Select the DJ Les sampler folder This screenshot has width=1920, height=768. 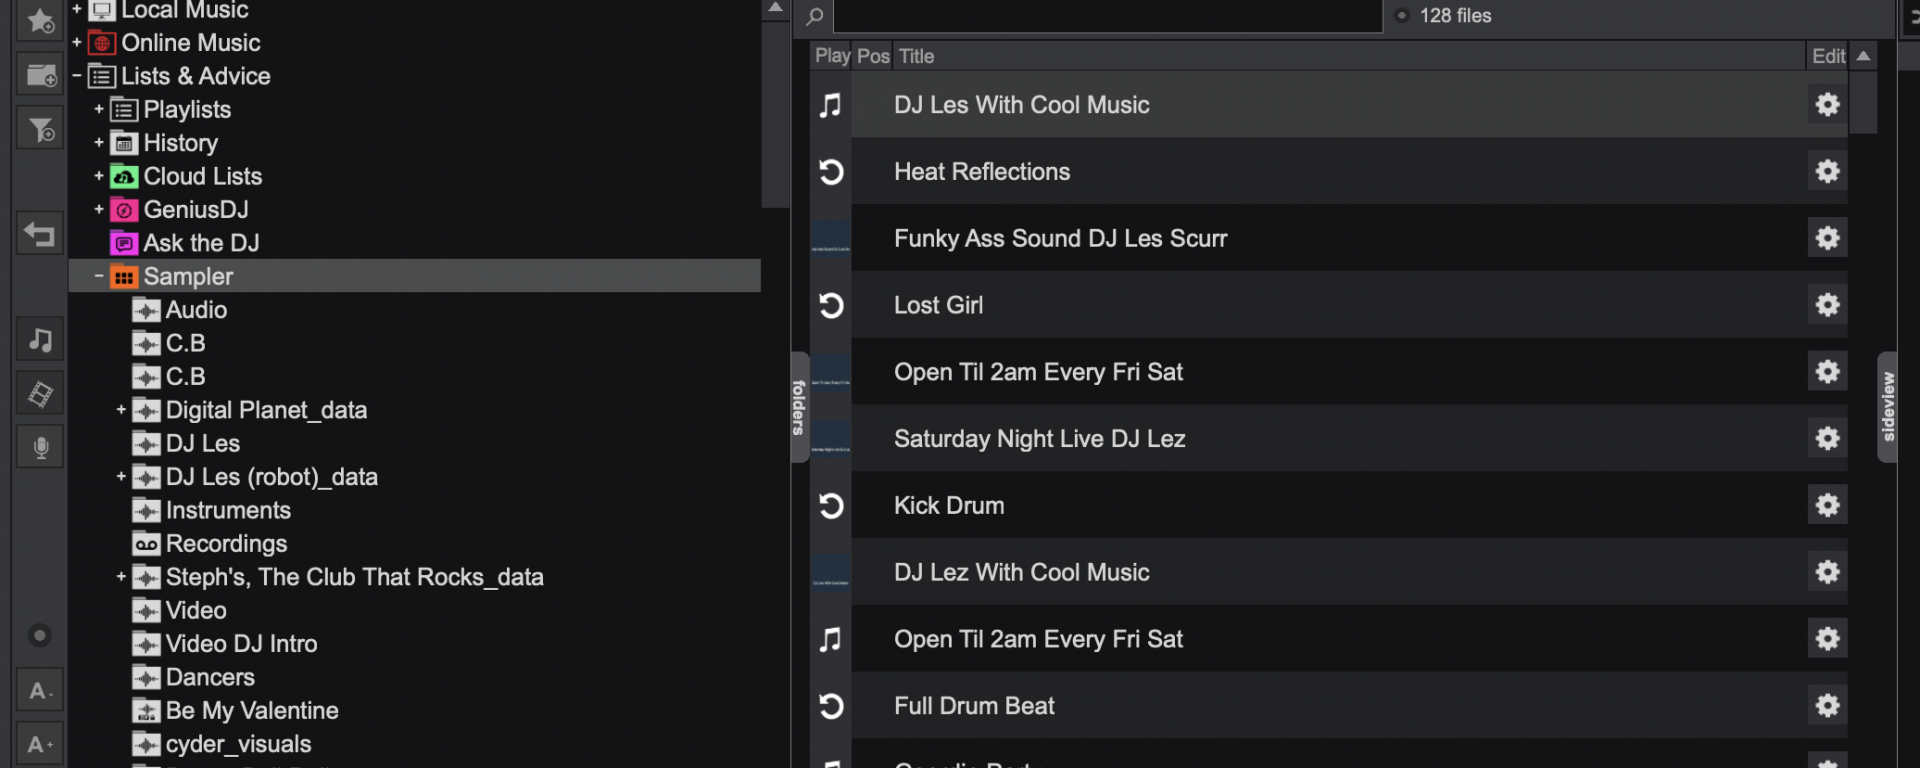[203, 443]
